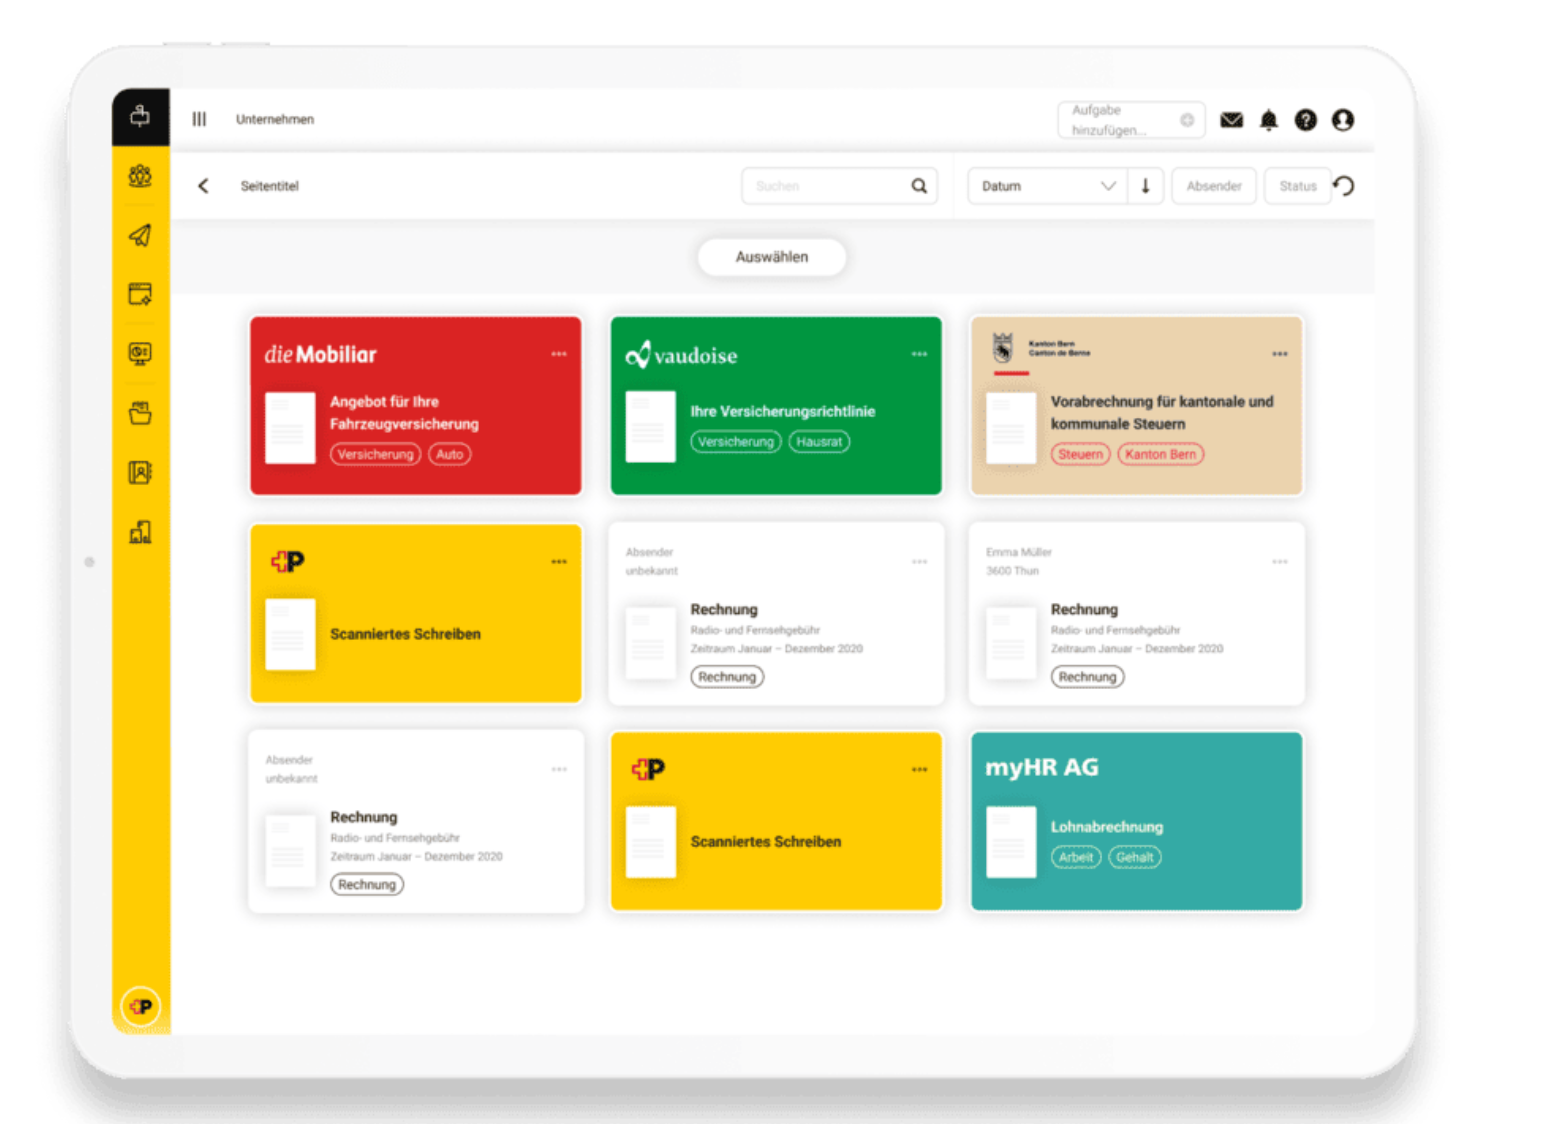Viewport: 1548px width, 1124px height.
Task: Open the monitor icon in the sidebar
Action: pyautogui.click(x=140, y=353)
